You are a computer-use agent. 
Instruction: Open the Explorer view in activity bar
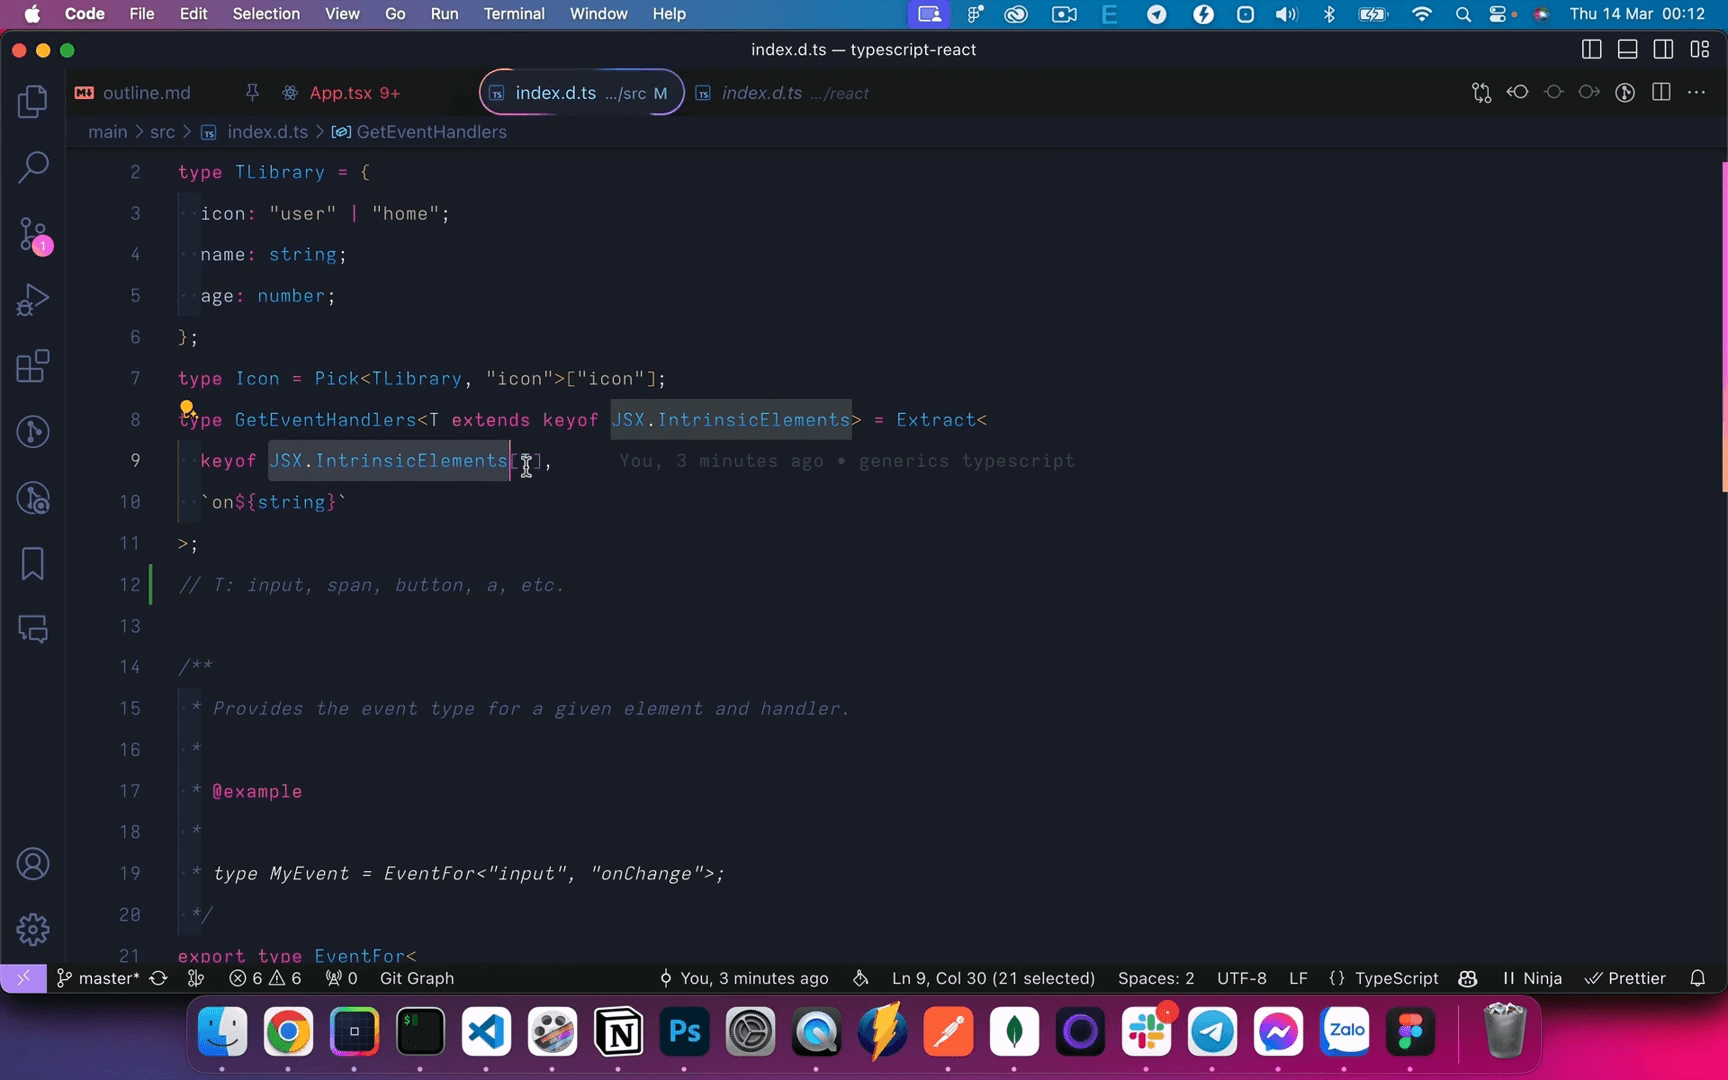click(x=33, y=101)
